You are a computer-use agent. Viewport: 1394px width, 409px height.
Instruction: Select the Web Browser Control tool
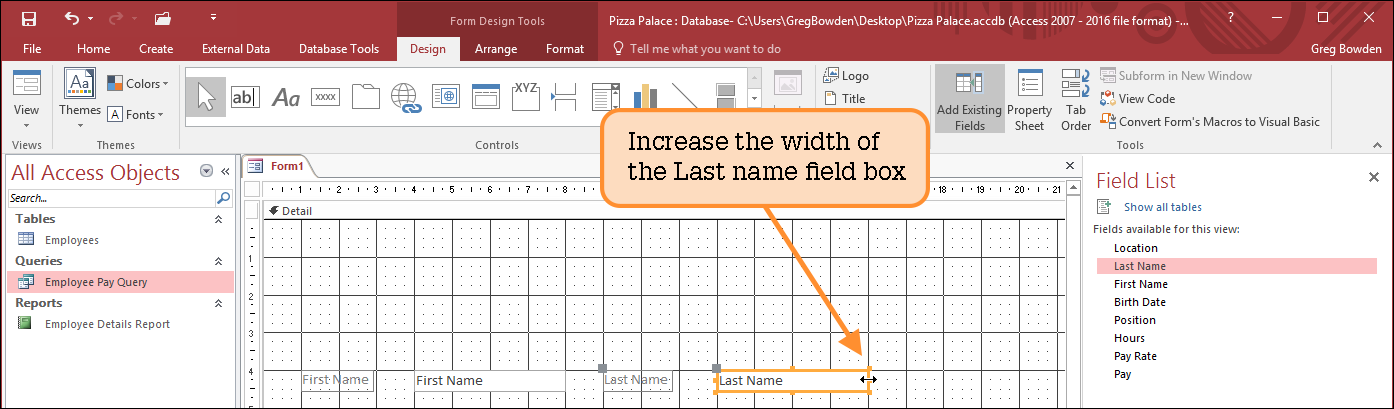[x=445, y=97]
